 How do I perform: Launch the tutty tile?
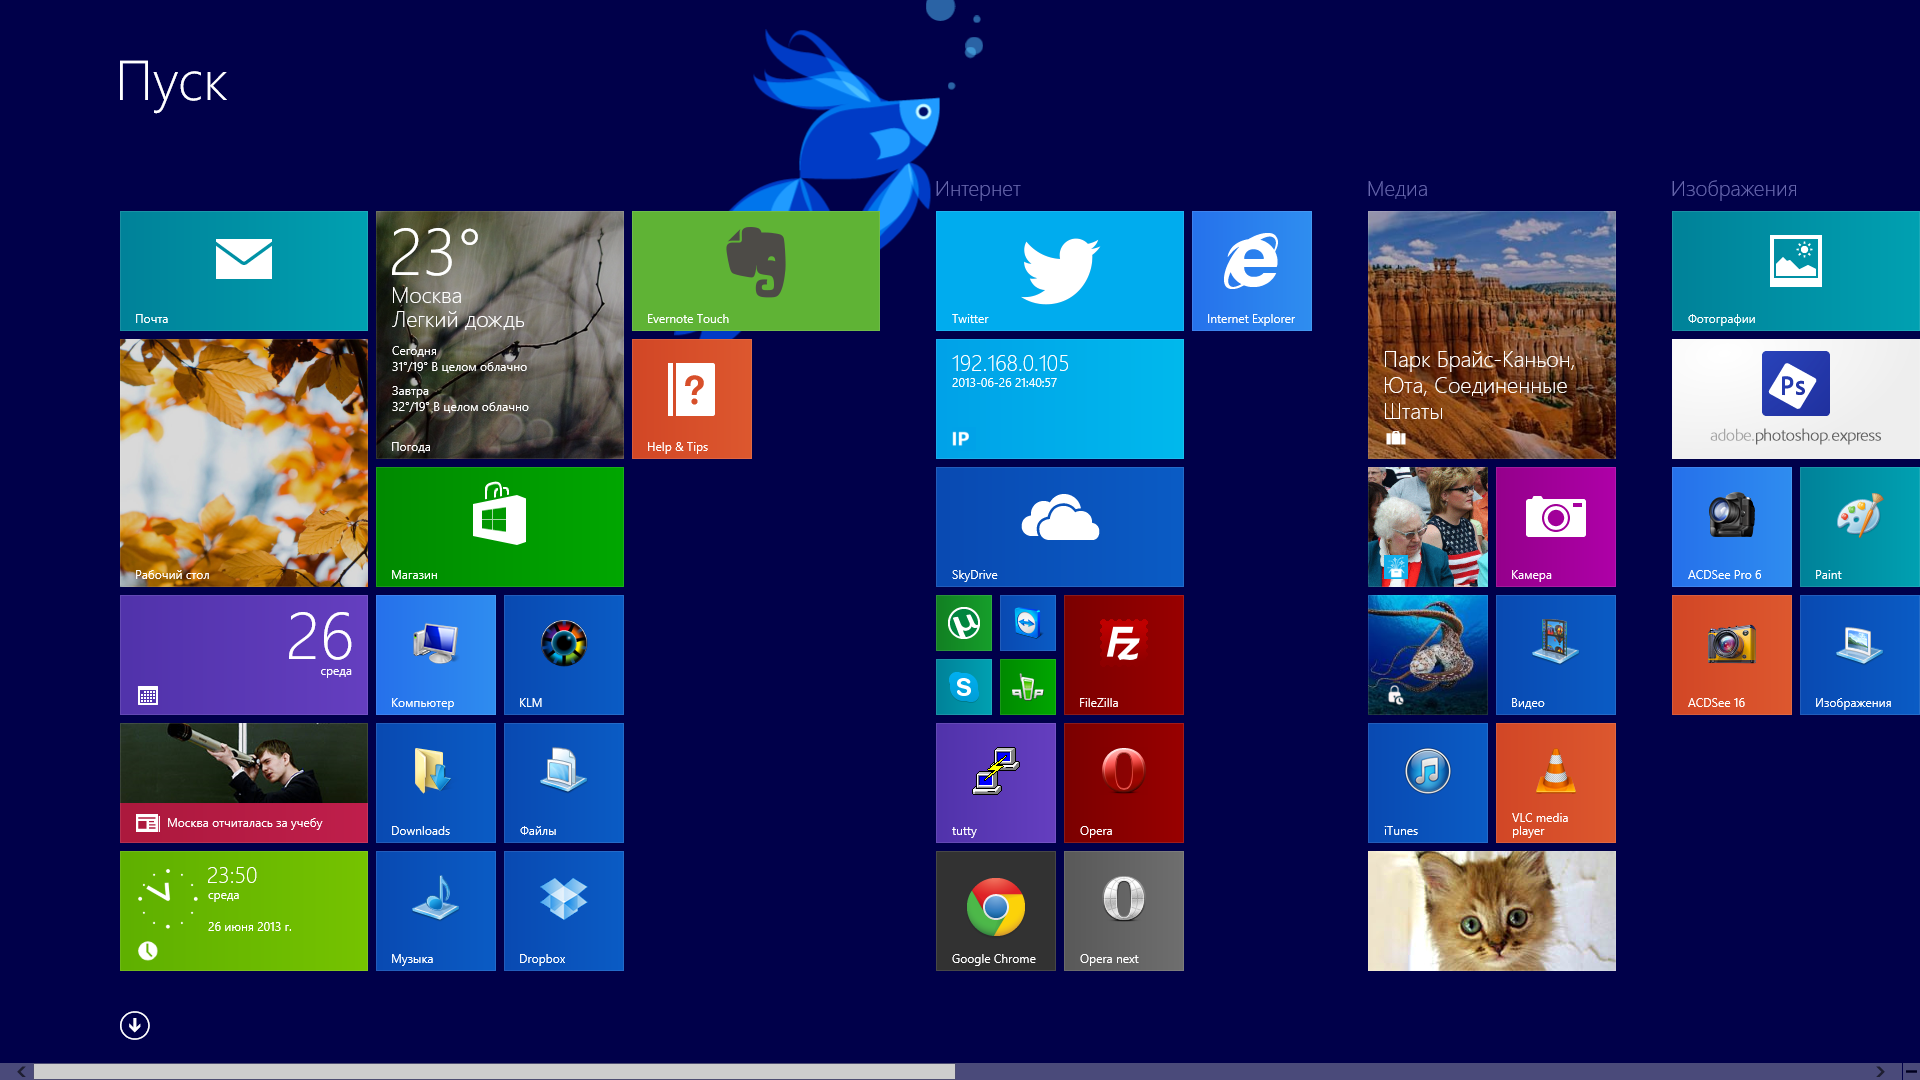996,783
